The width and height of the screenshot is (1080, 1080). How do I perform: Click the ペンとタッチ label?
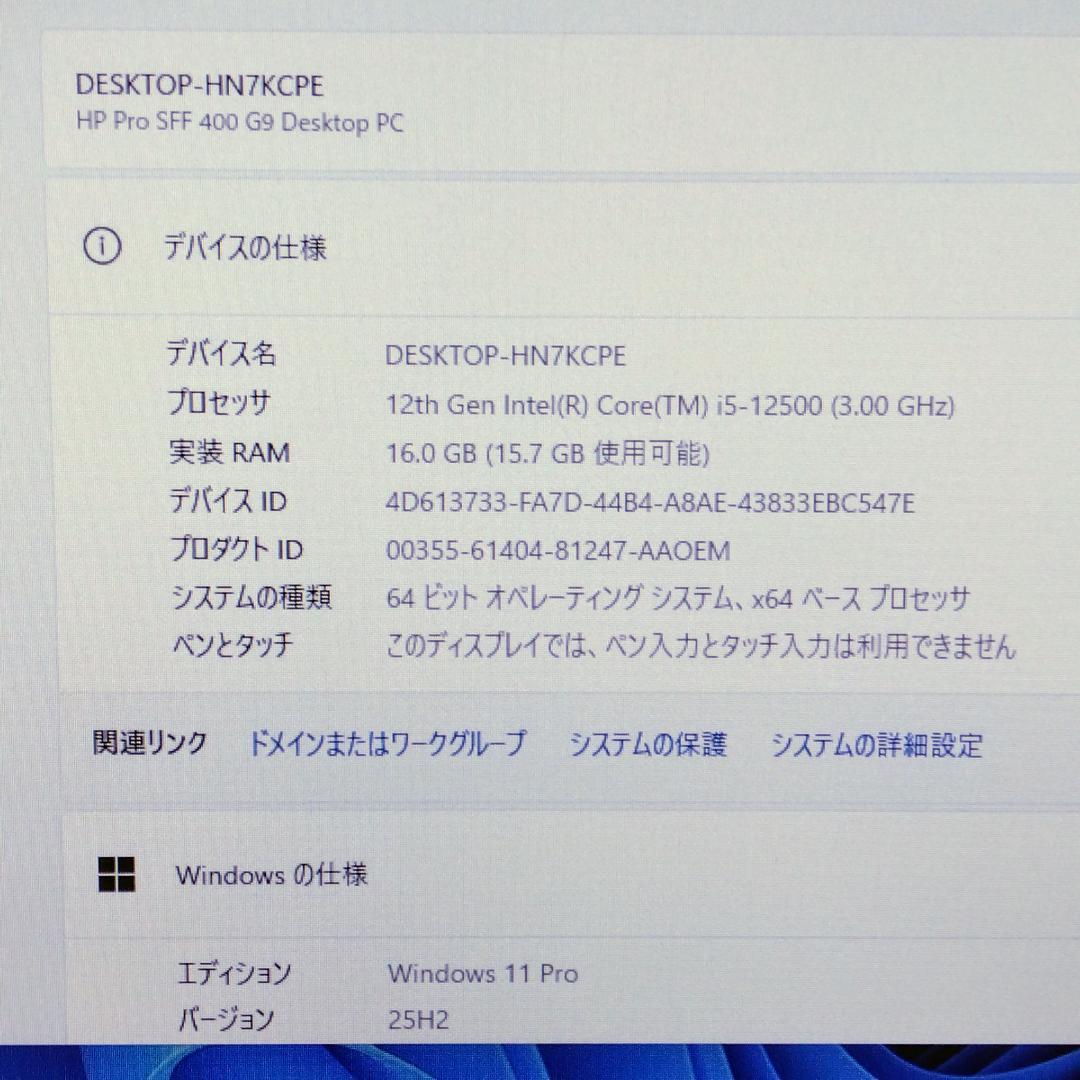233,645
